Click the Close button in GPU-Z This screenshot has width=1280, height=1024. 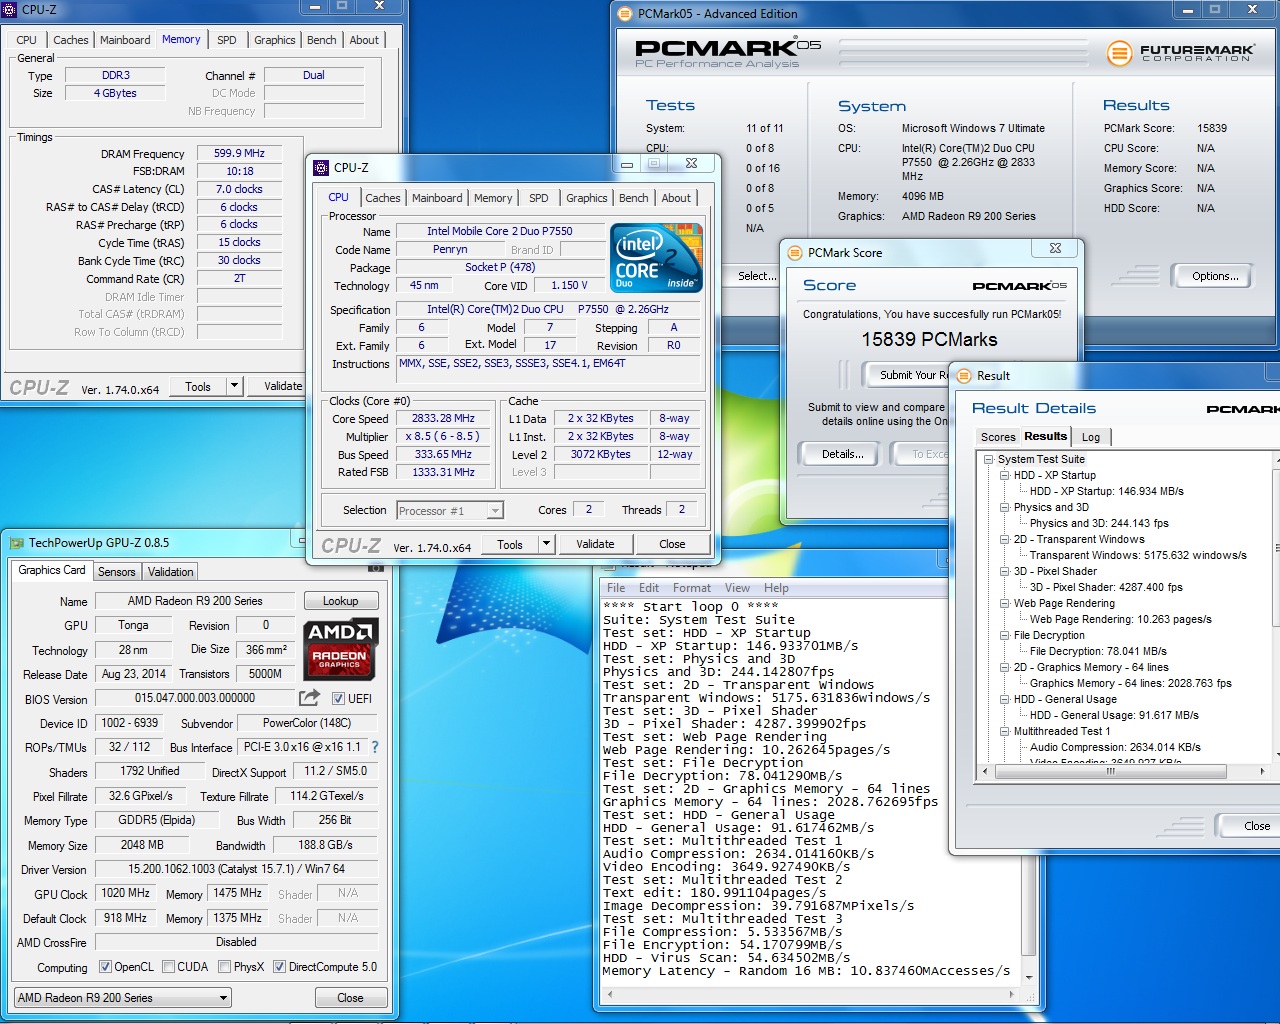(x=350, y=998)
